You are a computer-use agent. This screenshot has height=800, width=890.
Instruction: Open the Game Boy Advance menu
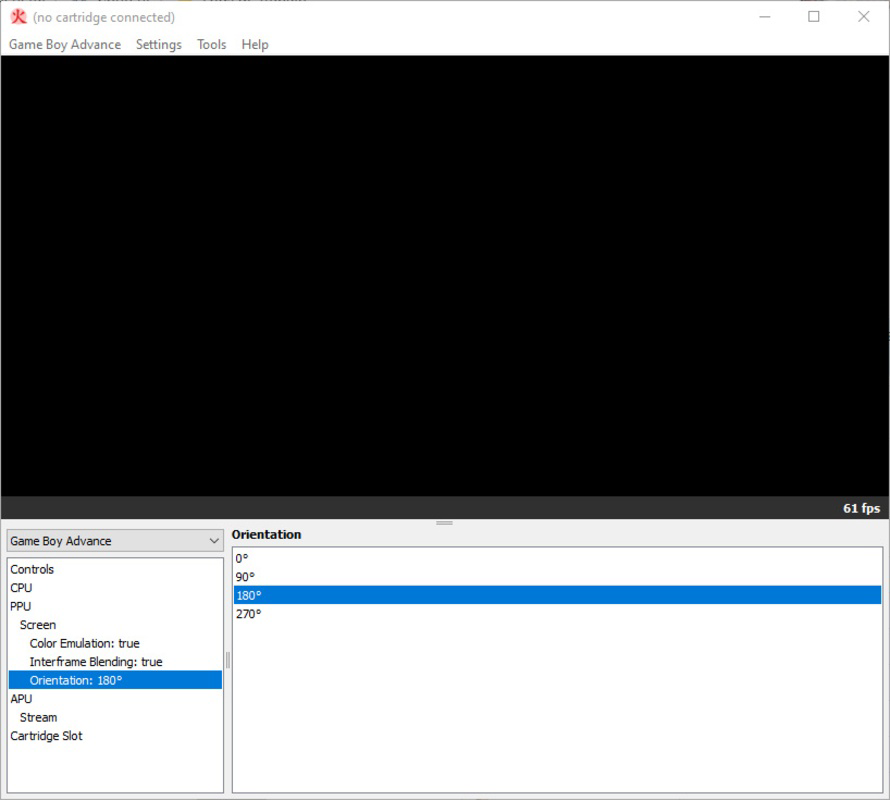[x=65, y=44]
